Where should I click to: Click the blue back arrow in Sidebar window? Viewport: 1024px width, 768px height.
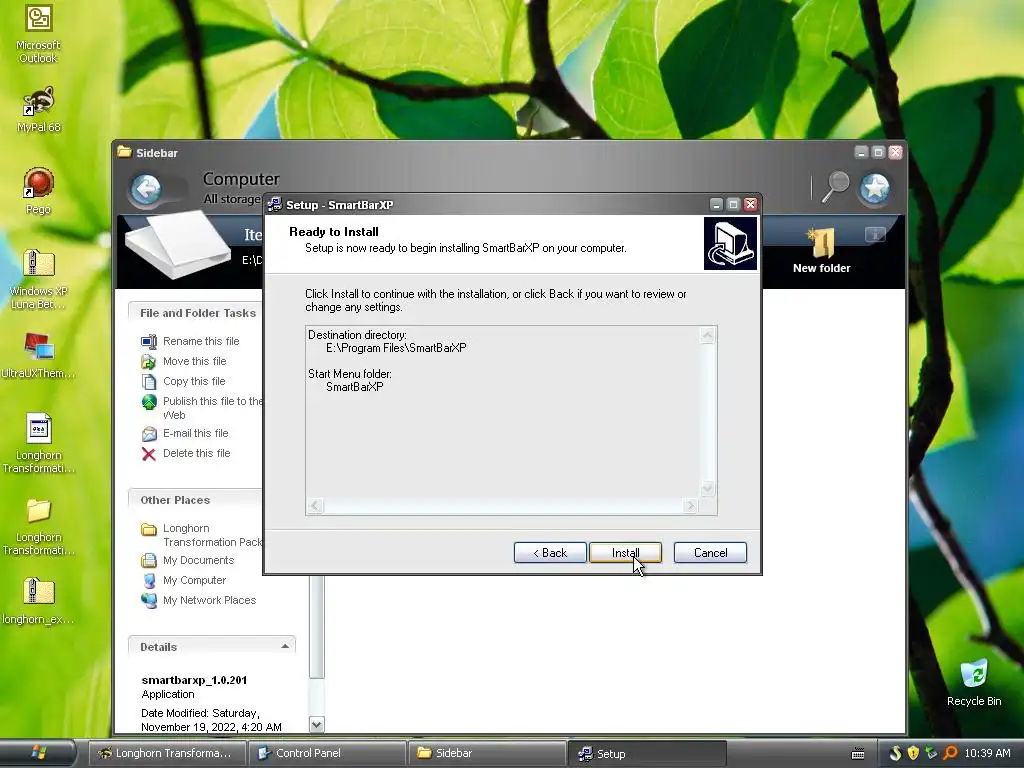tap(146, 189)
